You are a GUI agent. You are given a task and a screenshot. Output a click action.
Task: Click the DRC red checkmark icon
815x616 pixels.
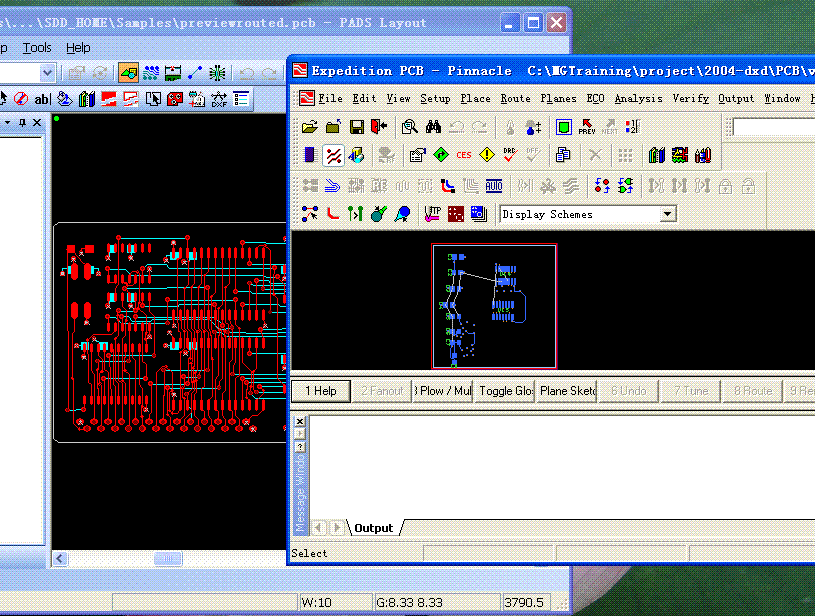(510, 155)
